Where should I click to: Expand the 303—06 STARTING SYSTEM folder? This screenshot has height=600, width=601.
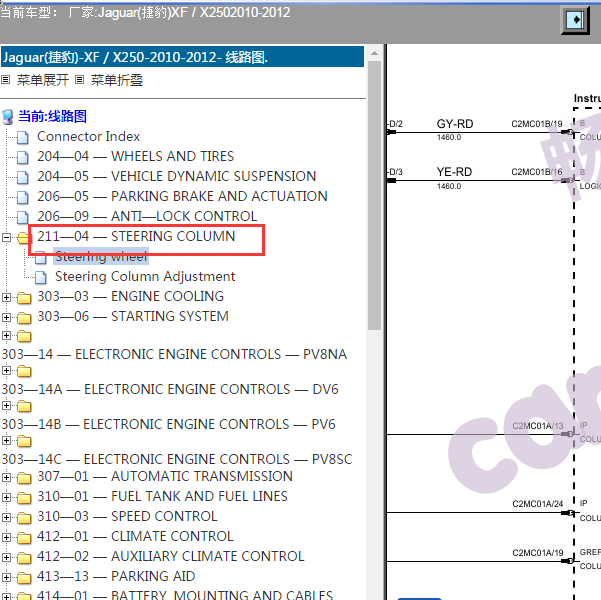click(6, 317)
